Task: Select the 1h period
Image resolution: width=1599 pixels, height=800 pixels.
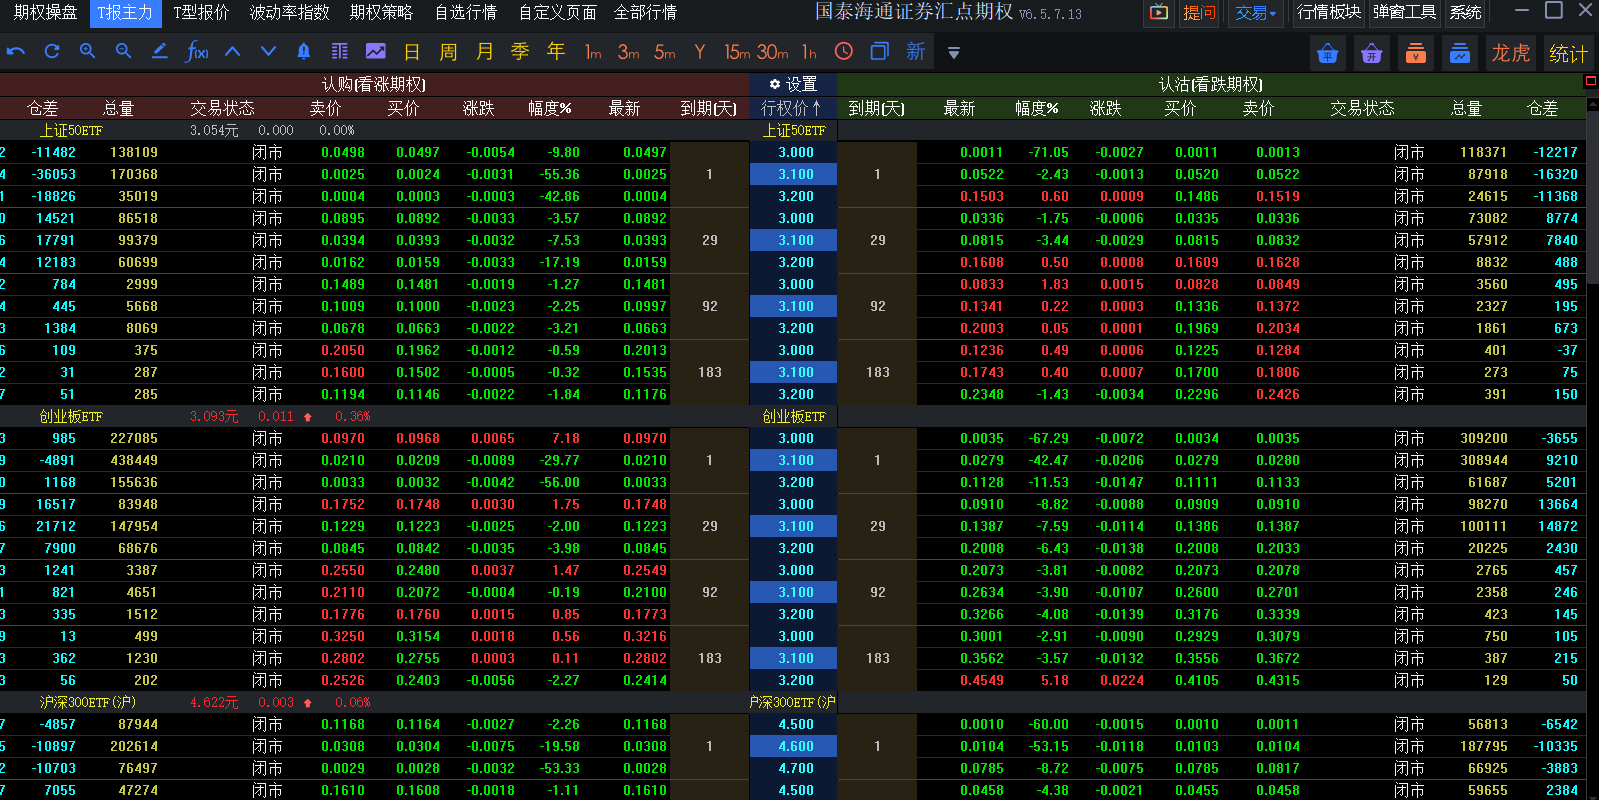Action: (x=809, y=52)
